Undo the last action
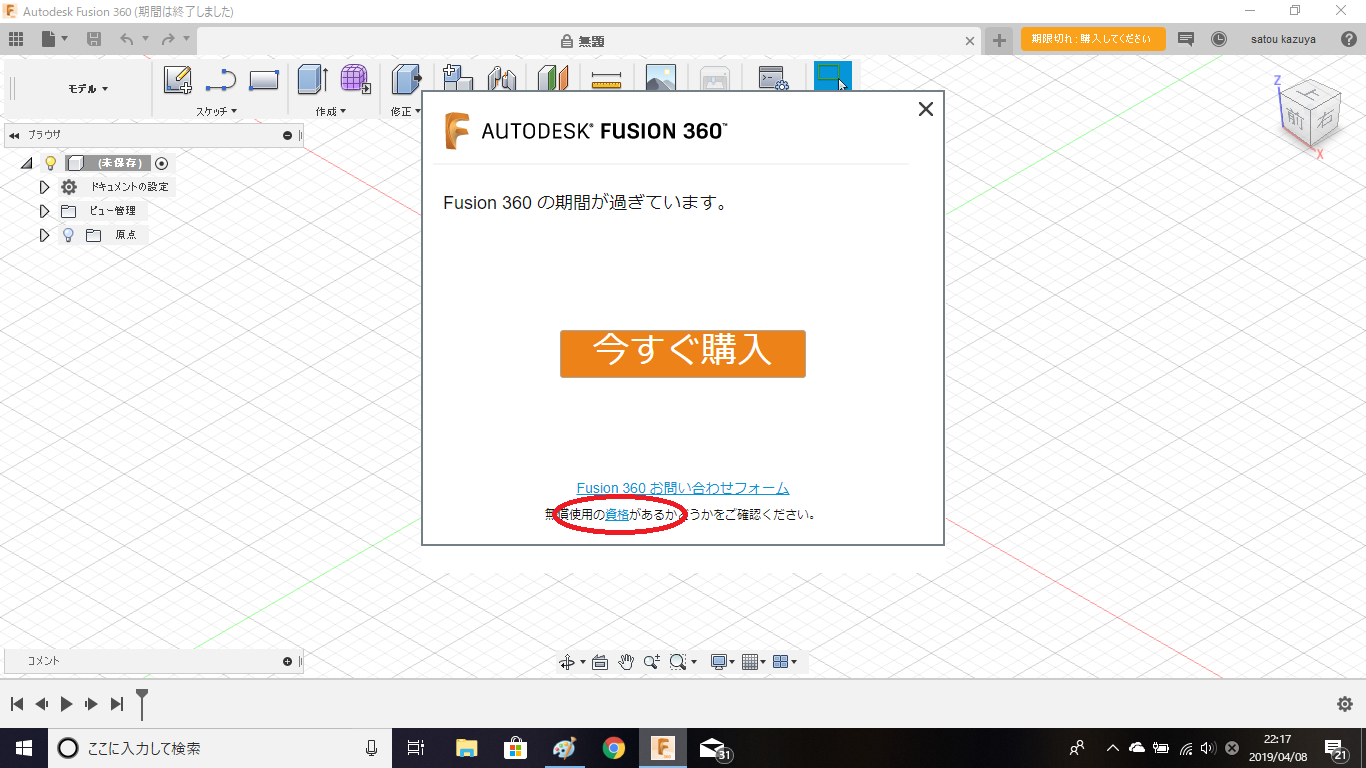The image size is (1366, 768). pos(127,39)
